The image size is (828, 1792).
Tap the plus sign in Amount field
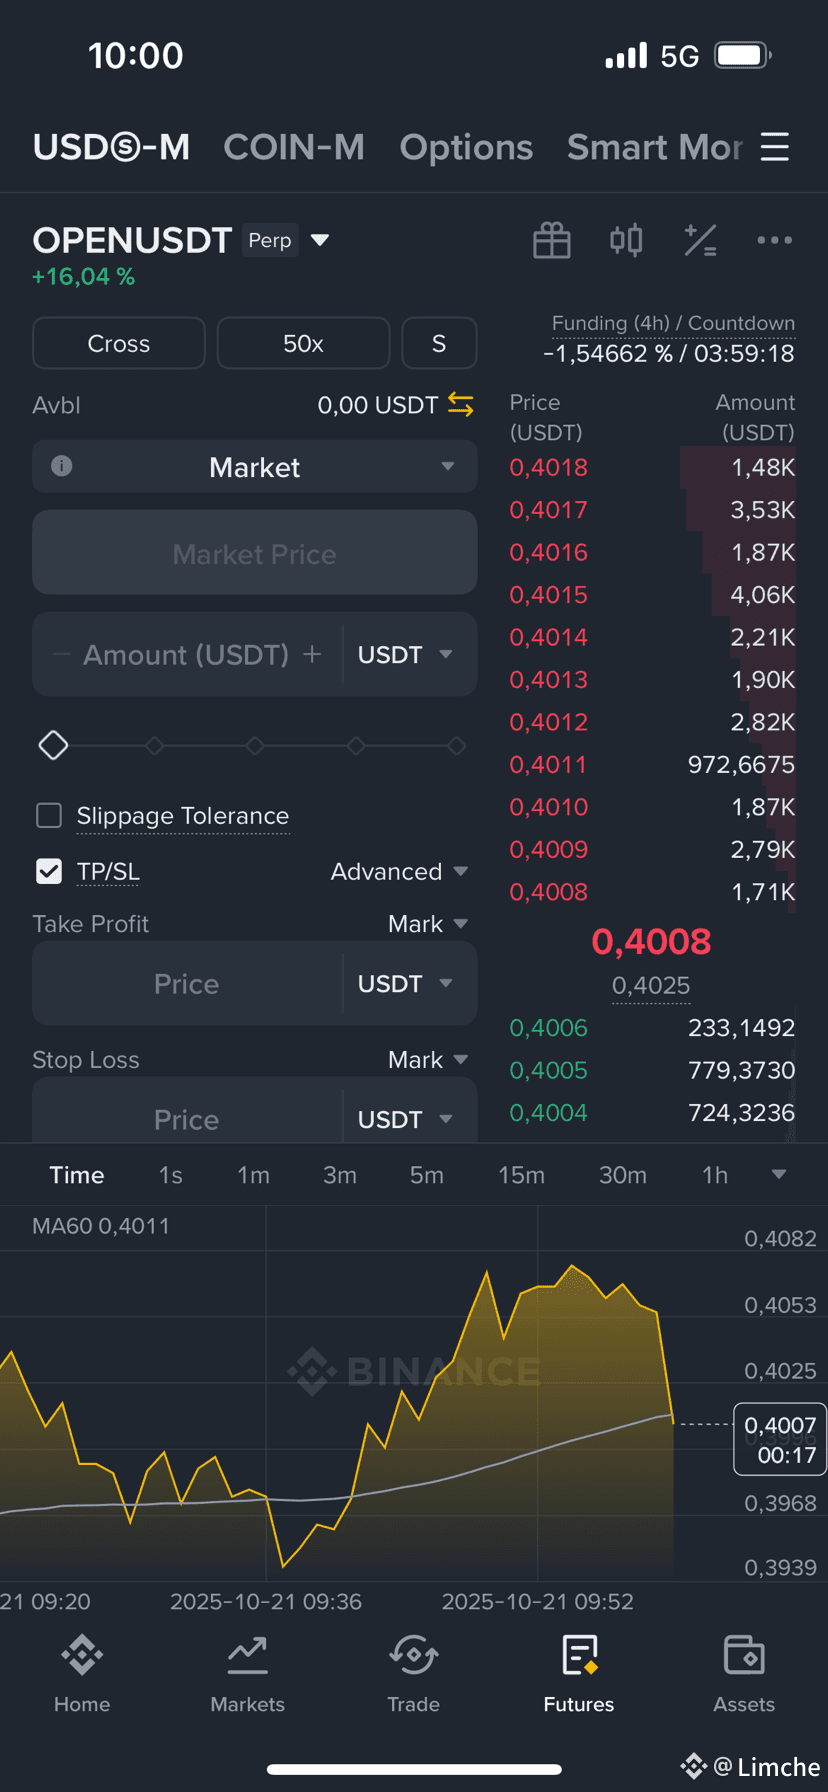(x=312, y=654)
